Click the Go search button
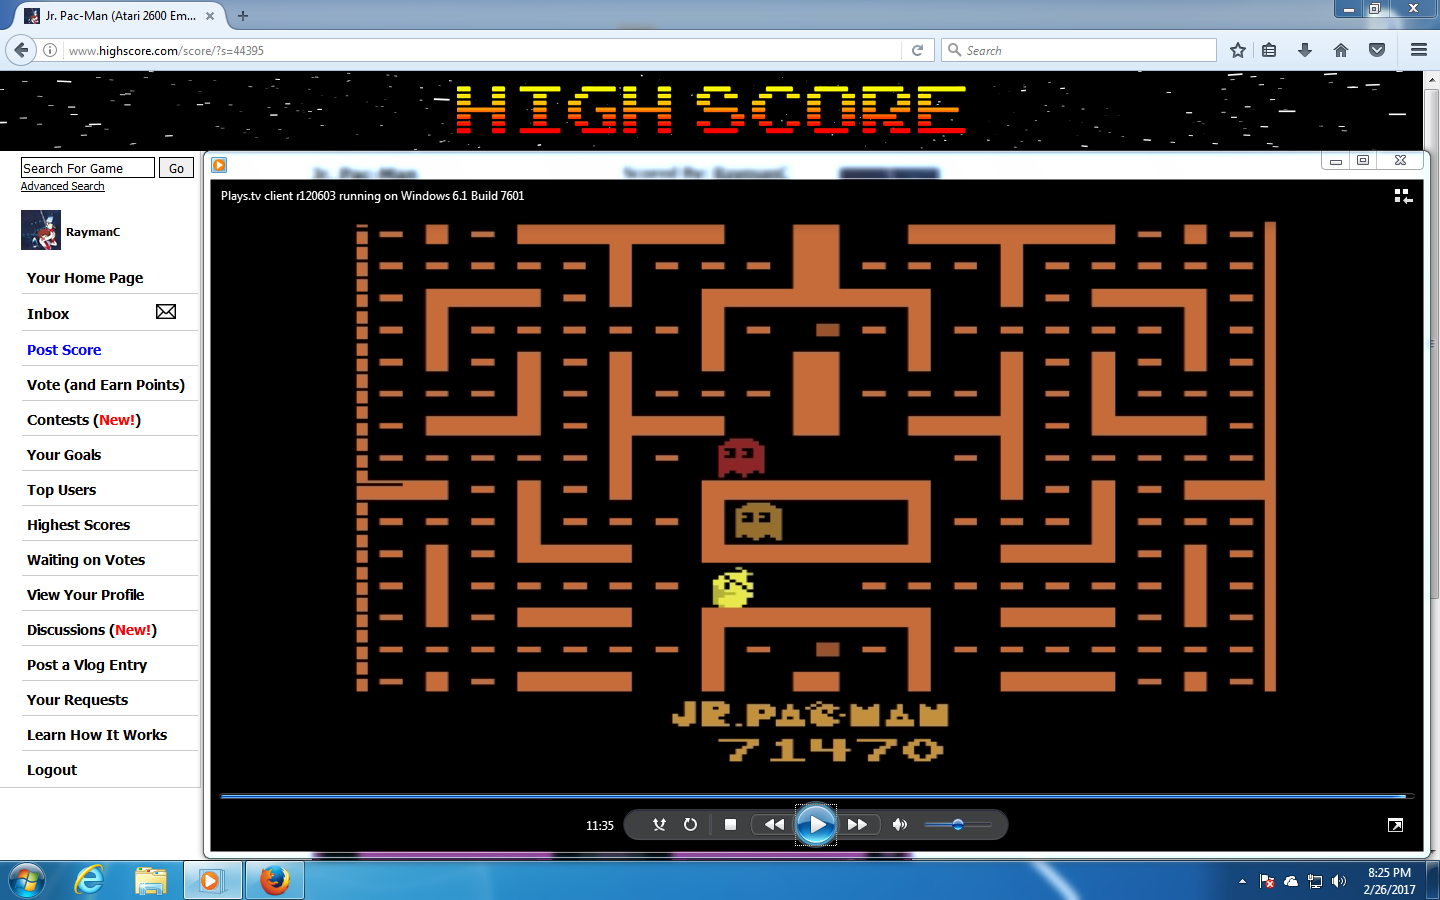The image size is (1440, 900). pyautogui.click(x=176, y=168)
